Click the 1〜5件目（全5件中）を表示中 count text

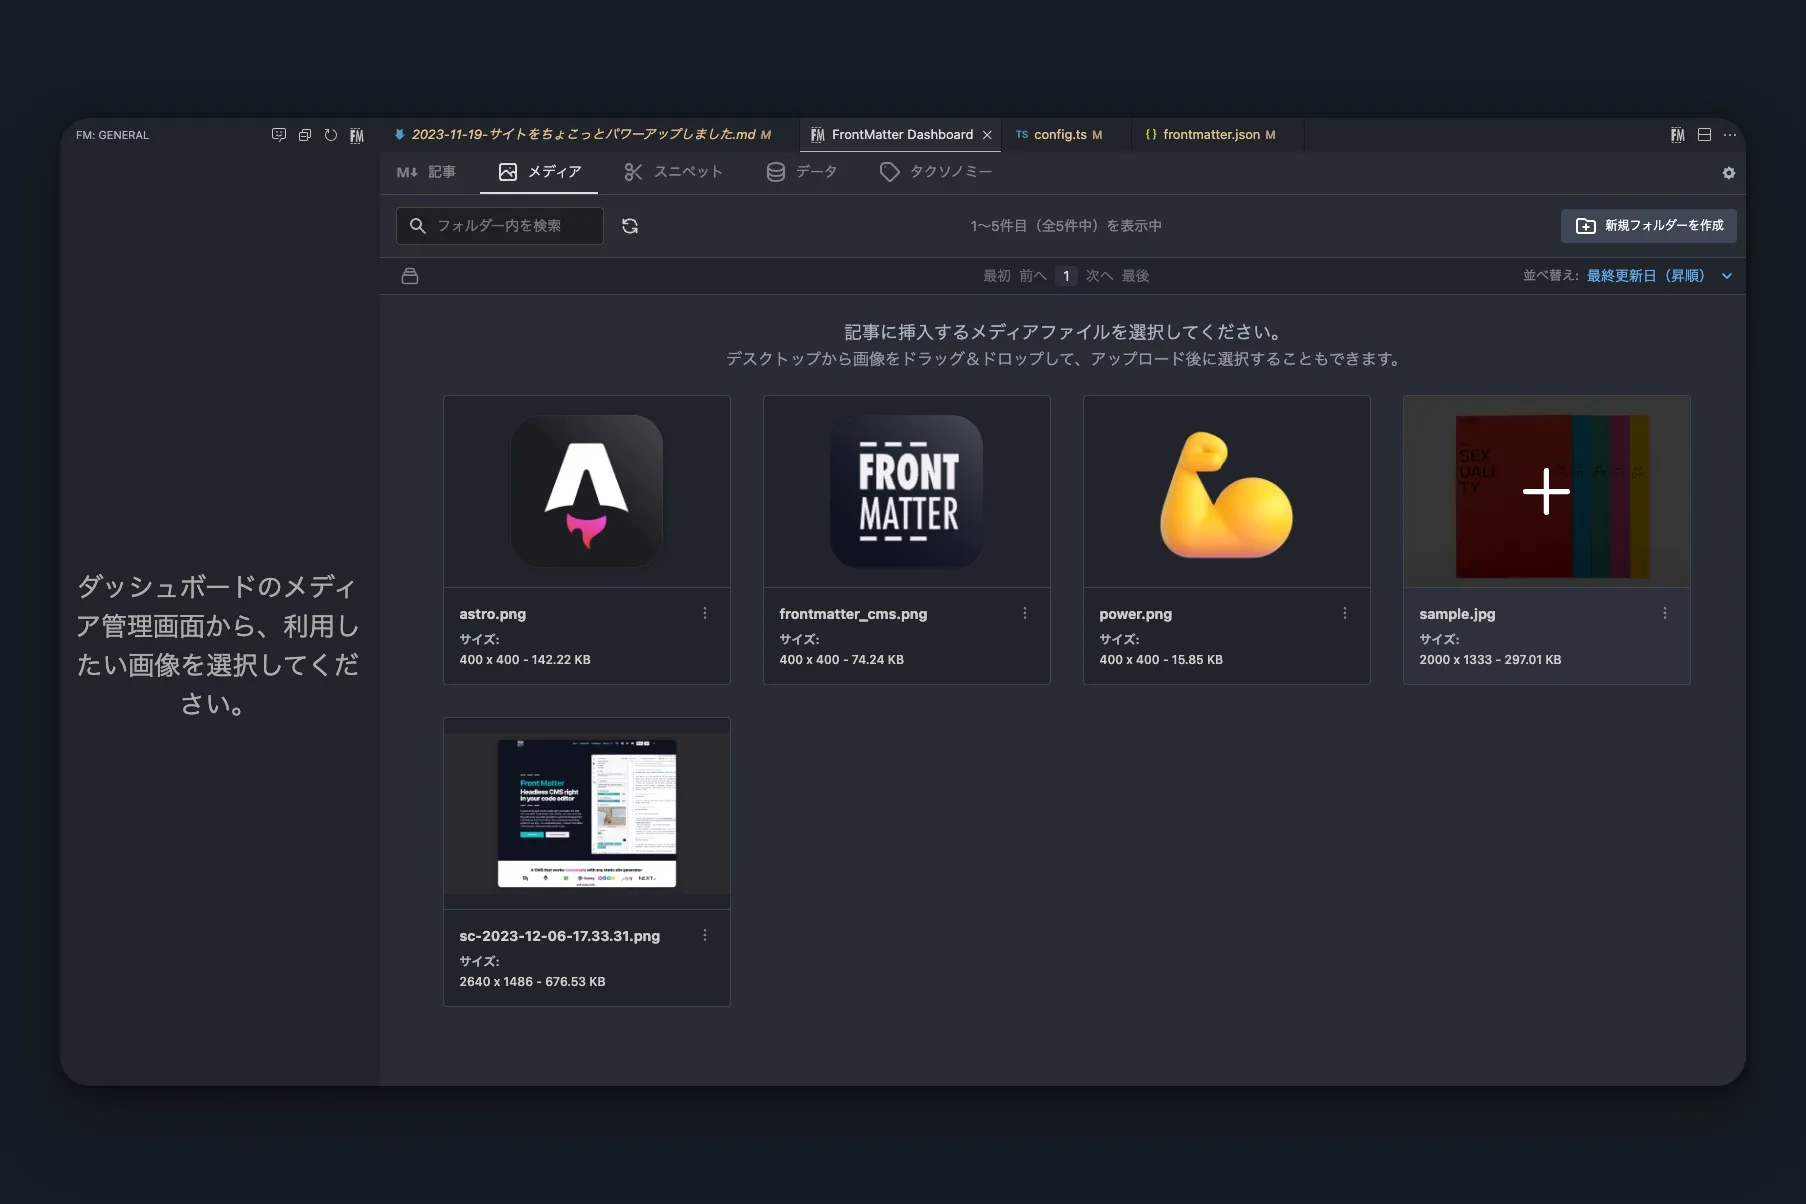[x=1066, y=226]
